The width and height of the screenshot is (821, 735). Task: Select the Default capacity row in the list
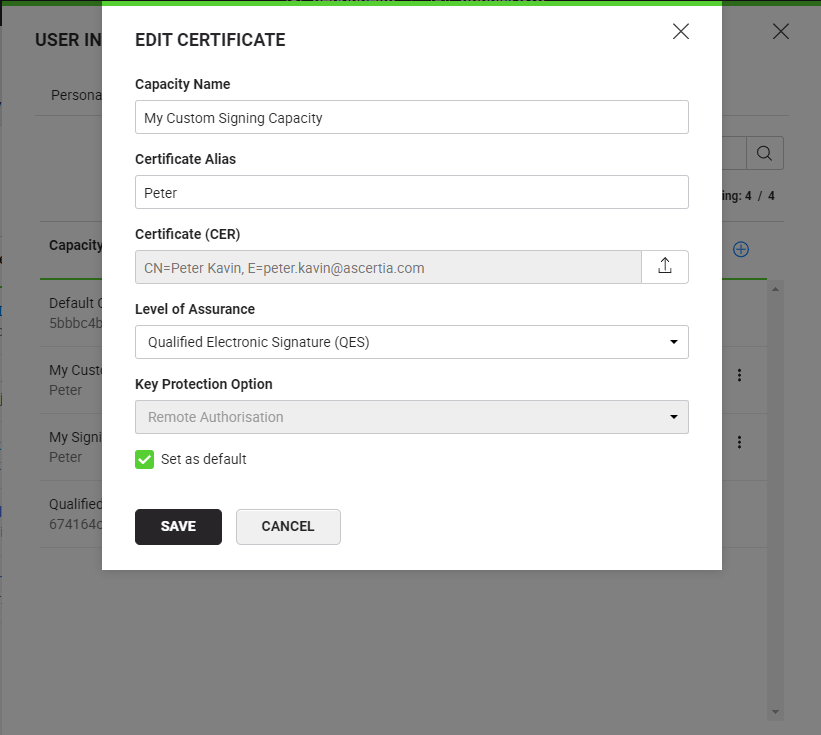(70, 312)
